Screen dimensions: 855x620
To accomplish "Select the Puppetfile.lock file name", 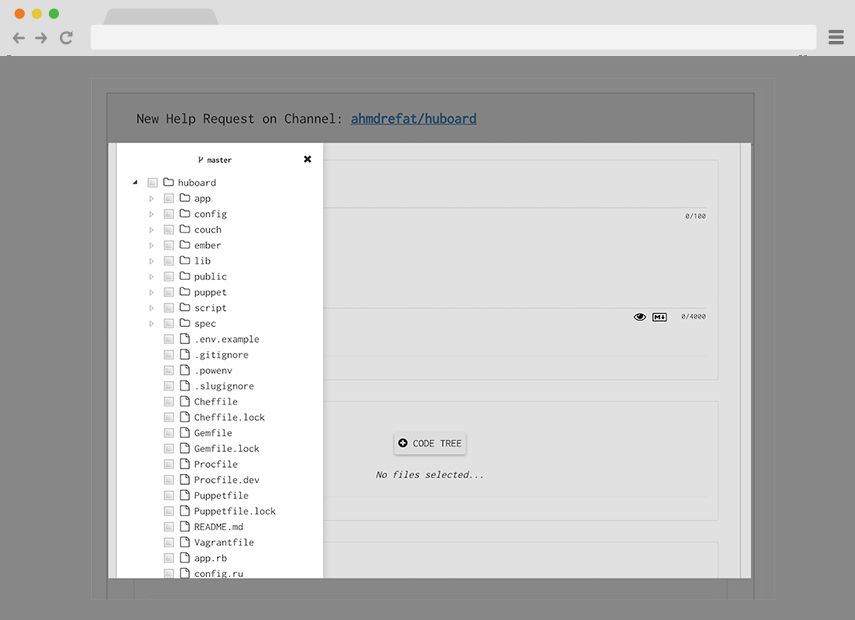I will 234,511.
